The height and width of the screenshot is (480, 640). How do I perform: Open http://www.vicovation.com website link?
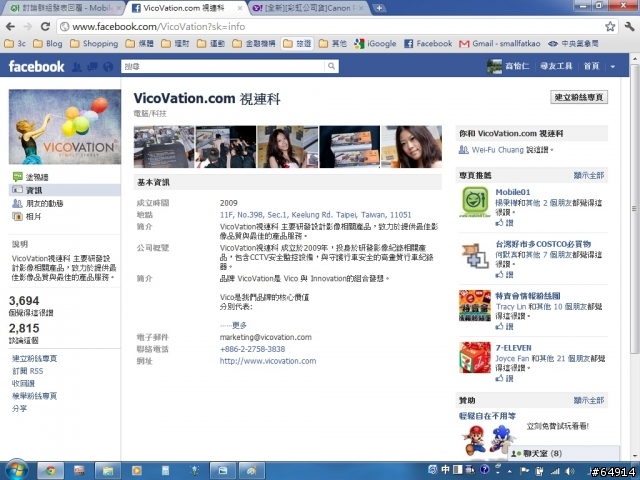coord(268,361)
